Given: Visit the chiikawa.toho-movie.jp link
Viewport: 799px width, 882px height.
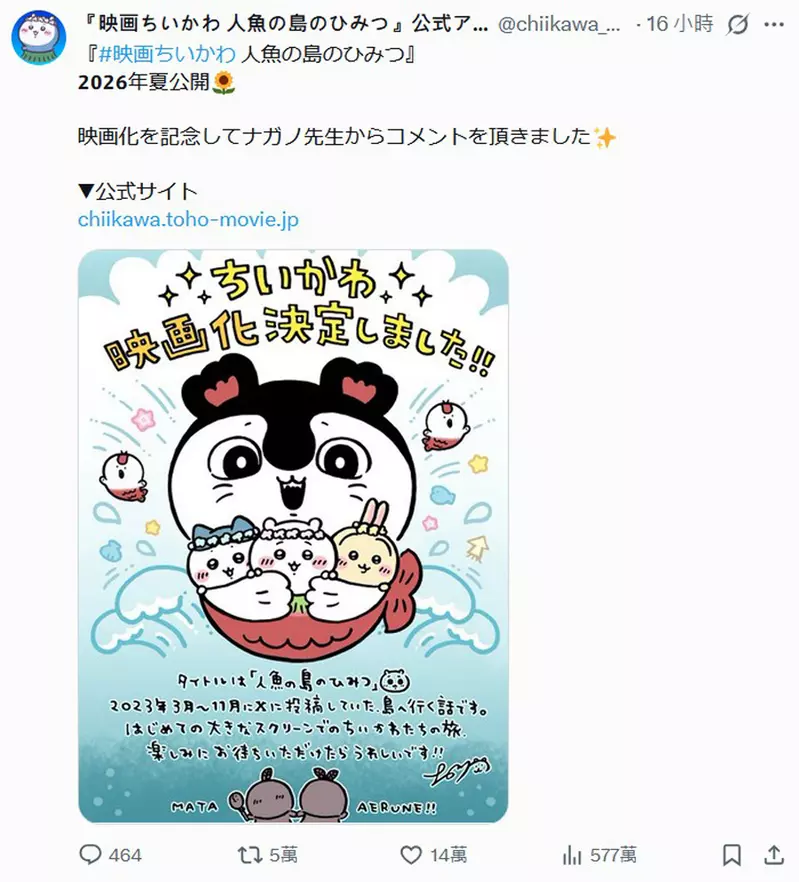Looking at the screenshot, I should [188, 219].
